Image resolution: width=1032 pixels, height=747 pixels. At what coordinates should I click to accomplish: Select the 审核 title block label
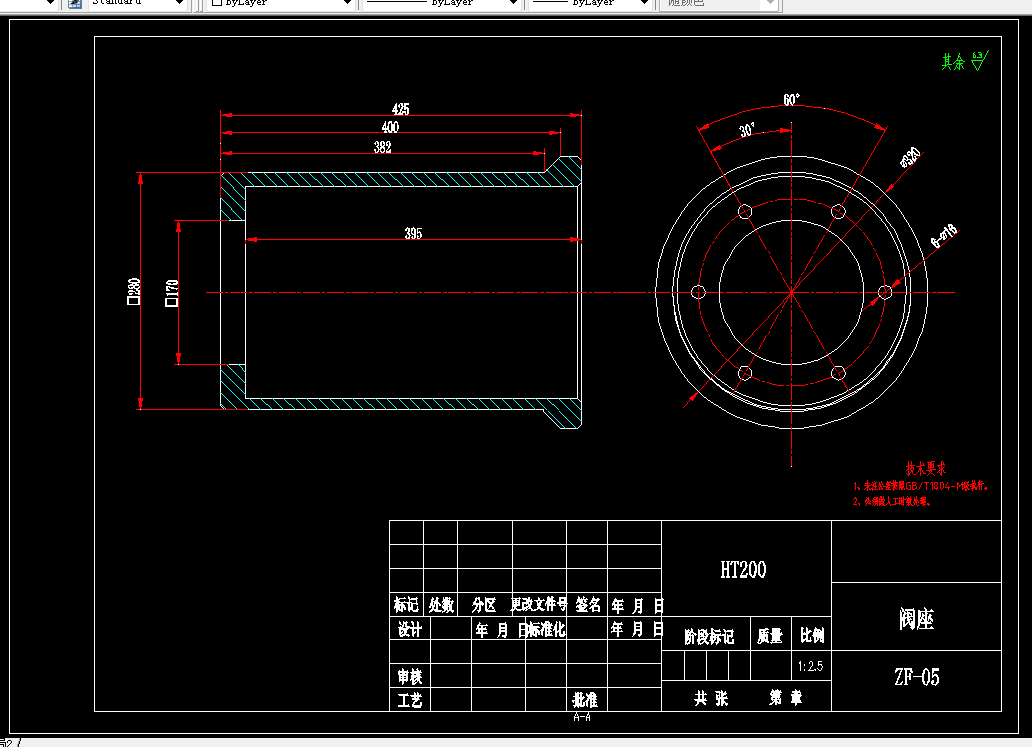pyautogui.click(x=409, y=677)
